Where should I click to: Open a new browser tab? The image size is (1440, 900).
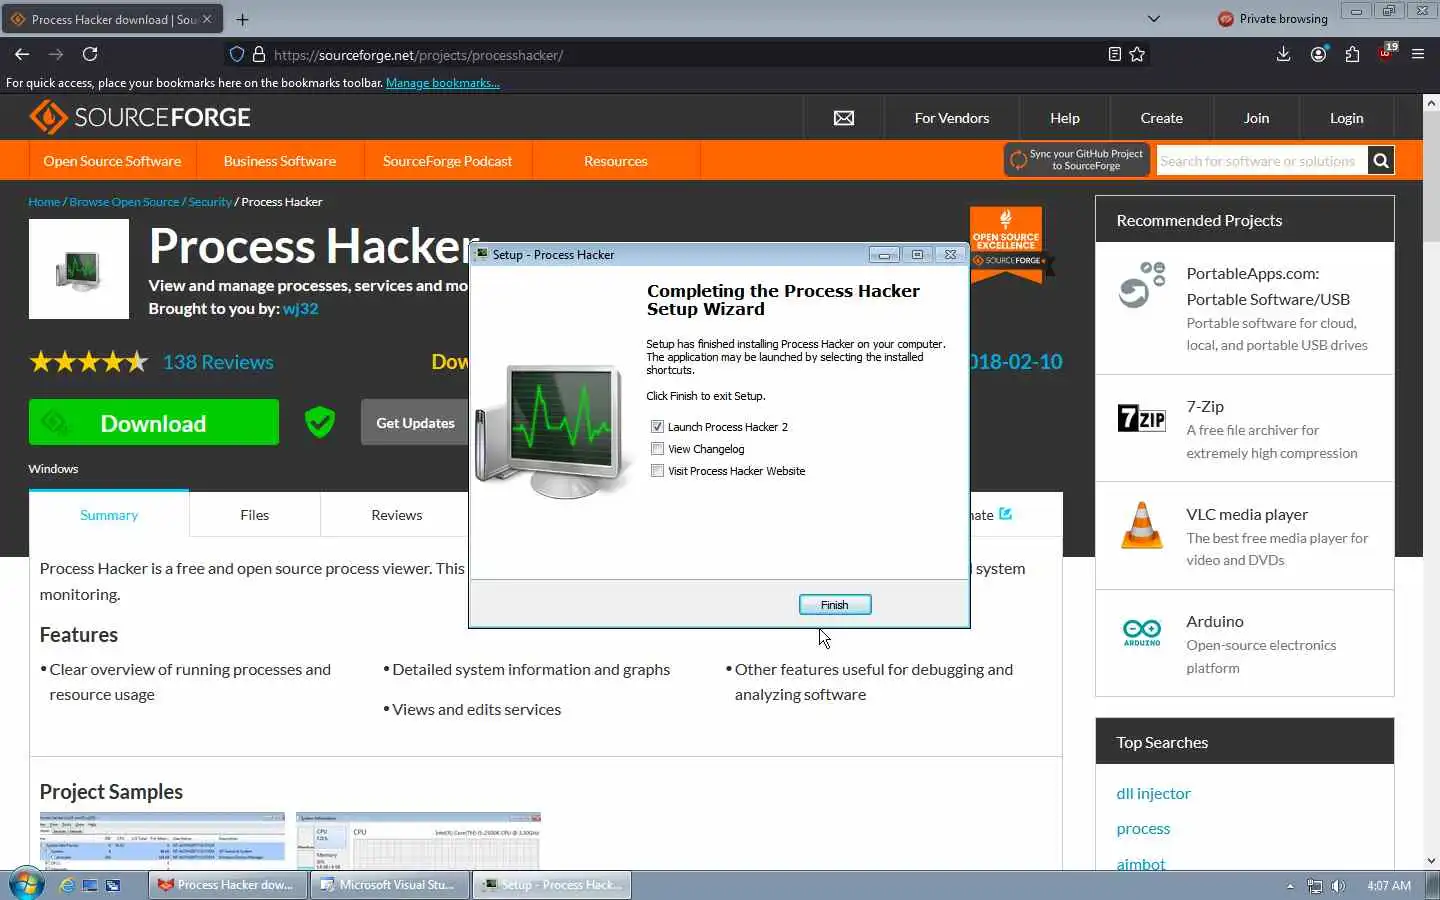coord(242,19)
